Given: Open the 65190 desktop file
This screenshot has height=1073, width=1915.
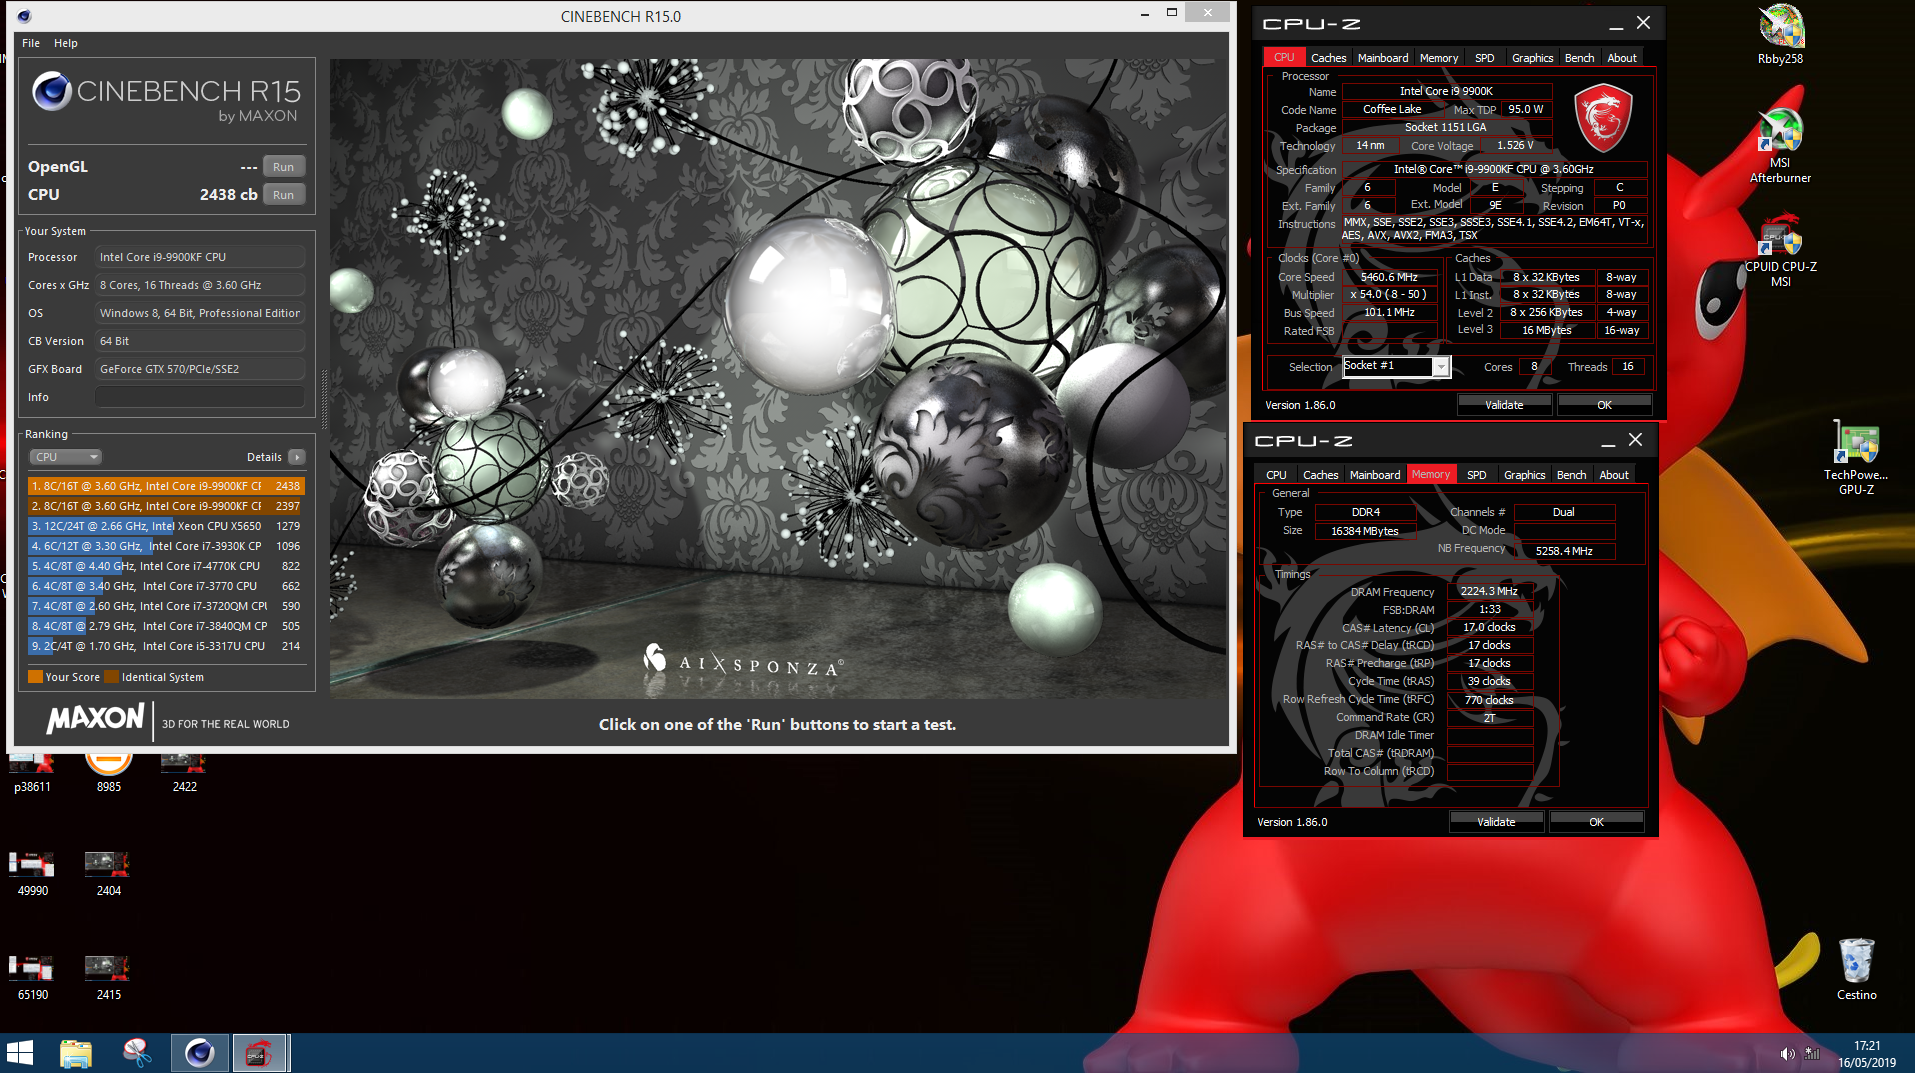Looking at the screenshot, I should [32, 978].
